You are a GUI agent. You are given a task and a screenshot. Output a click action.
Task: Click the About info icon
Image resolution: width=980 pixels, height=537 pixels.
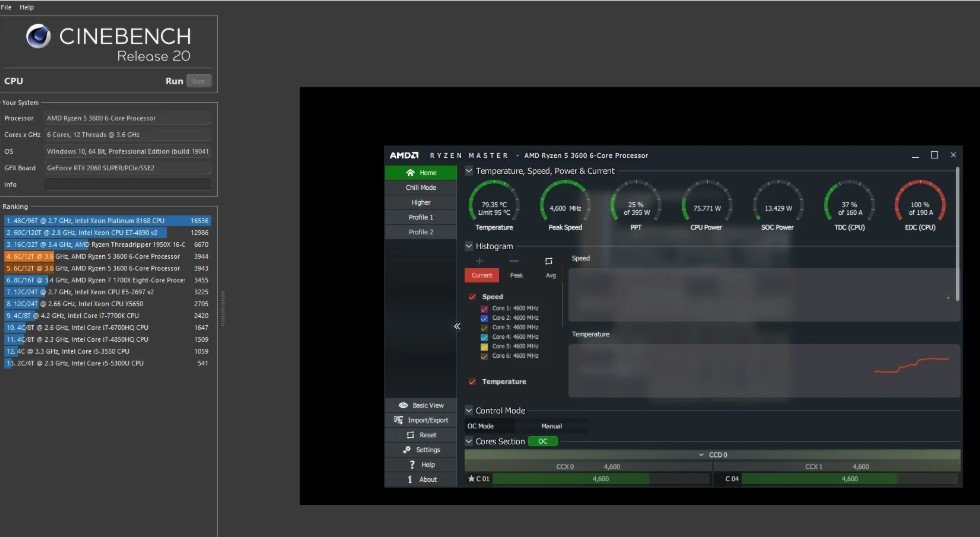coord(410,479)
